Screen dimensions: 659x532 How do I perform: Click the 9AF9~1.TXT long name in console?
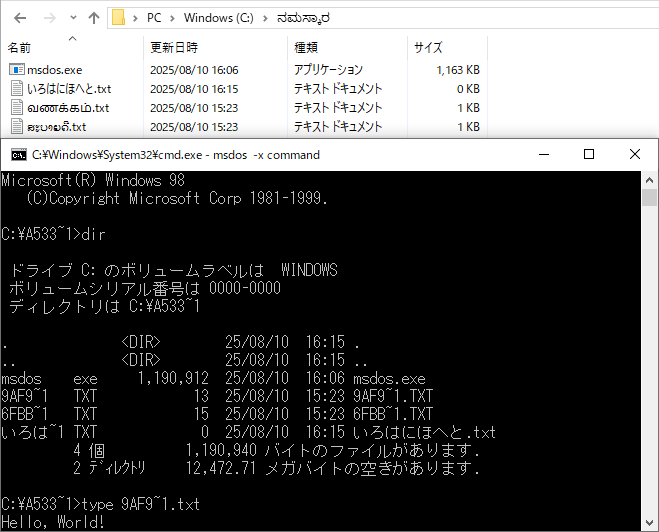click(393, 396)
